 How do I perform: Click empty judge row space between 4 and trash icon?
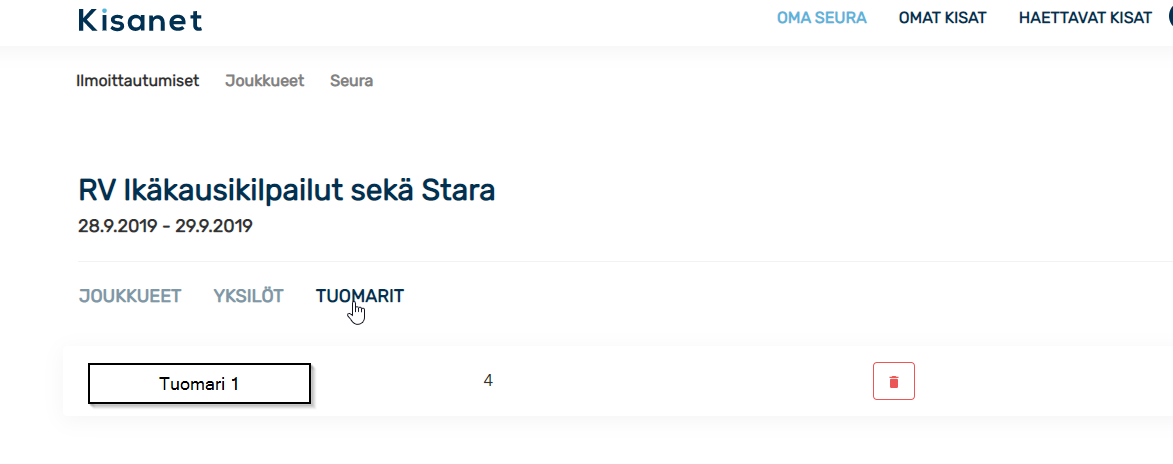pos(681,382)
